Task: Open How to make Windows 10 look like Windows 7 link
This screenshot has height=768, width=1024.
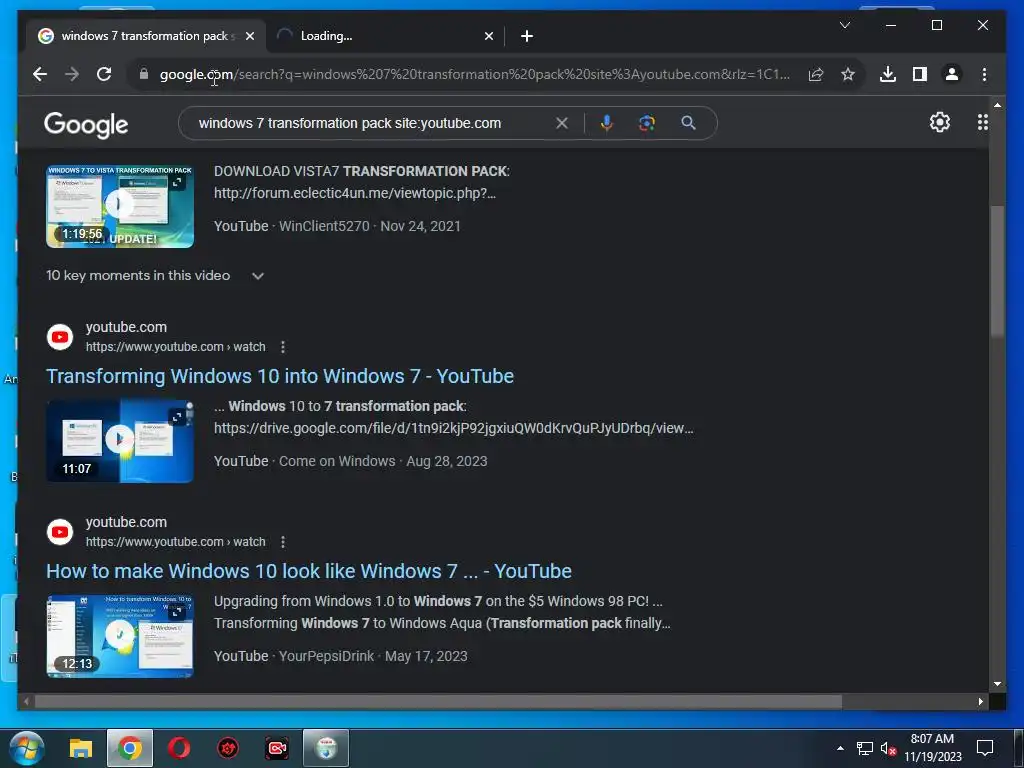Action: point(309,571)
